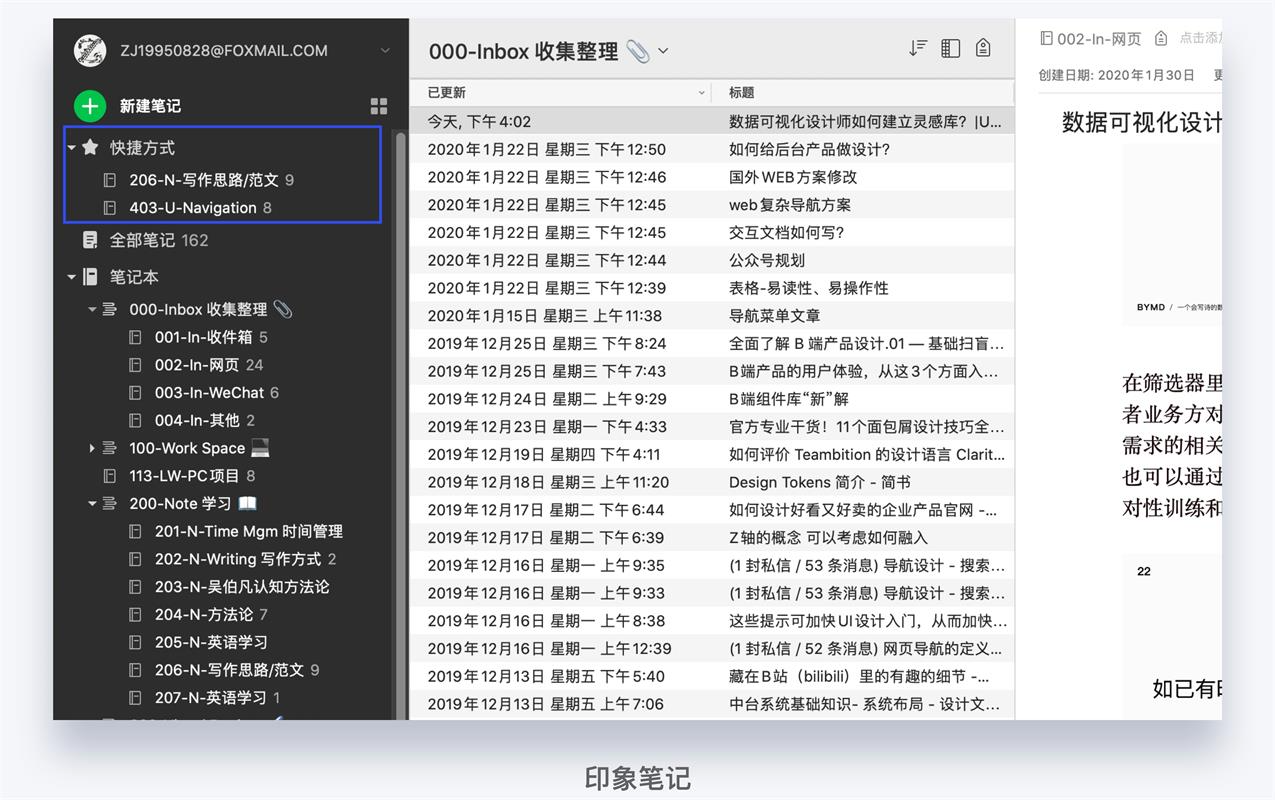Click the notebook icon of 204-N-方法论
Screen dimensions: 1275x800
(135, 614)
